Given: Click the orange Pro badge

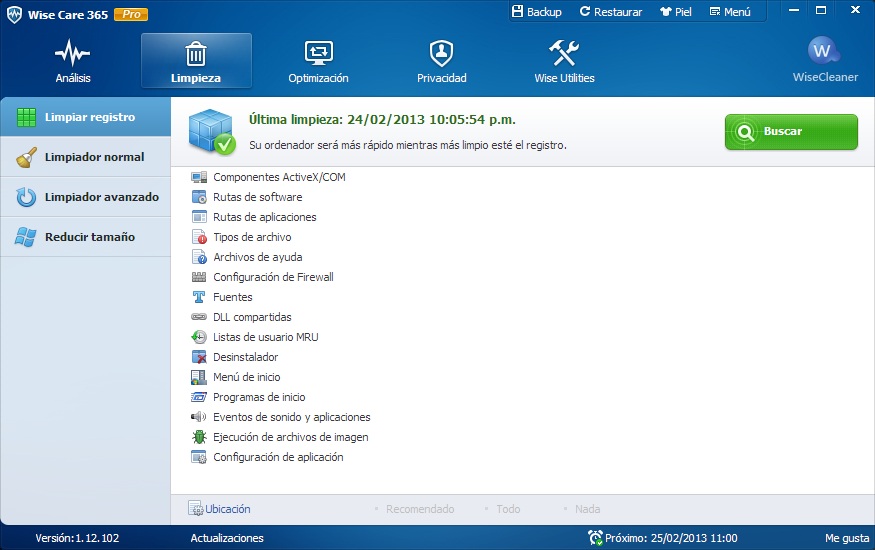Looking at the screenshot, I should point(131,15).
